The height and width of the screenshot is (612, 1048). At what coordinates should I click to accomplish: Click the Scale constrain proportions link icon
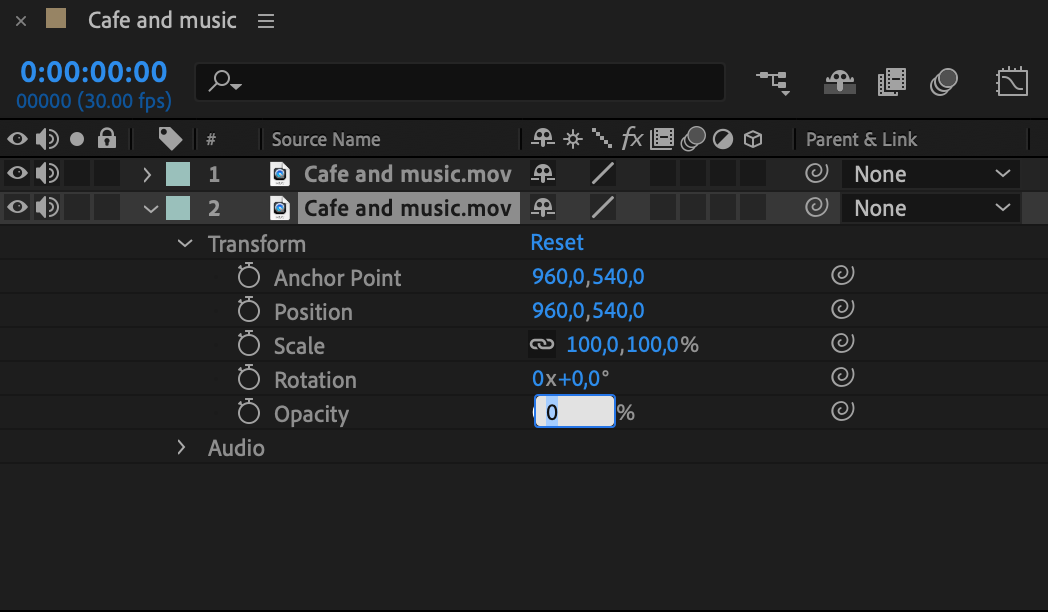click(541, 345)
